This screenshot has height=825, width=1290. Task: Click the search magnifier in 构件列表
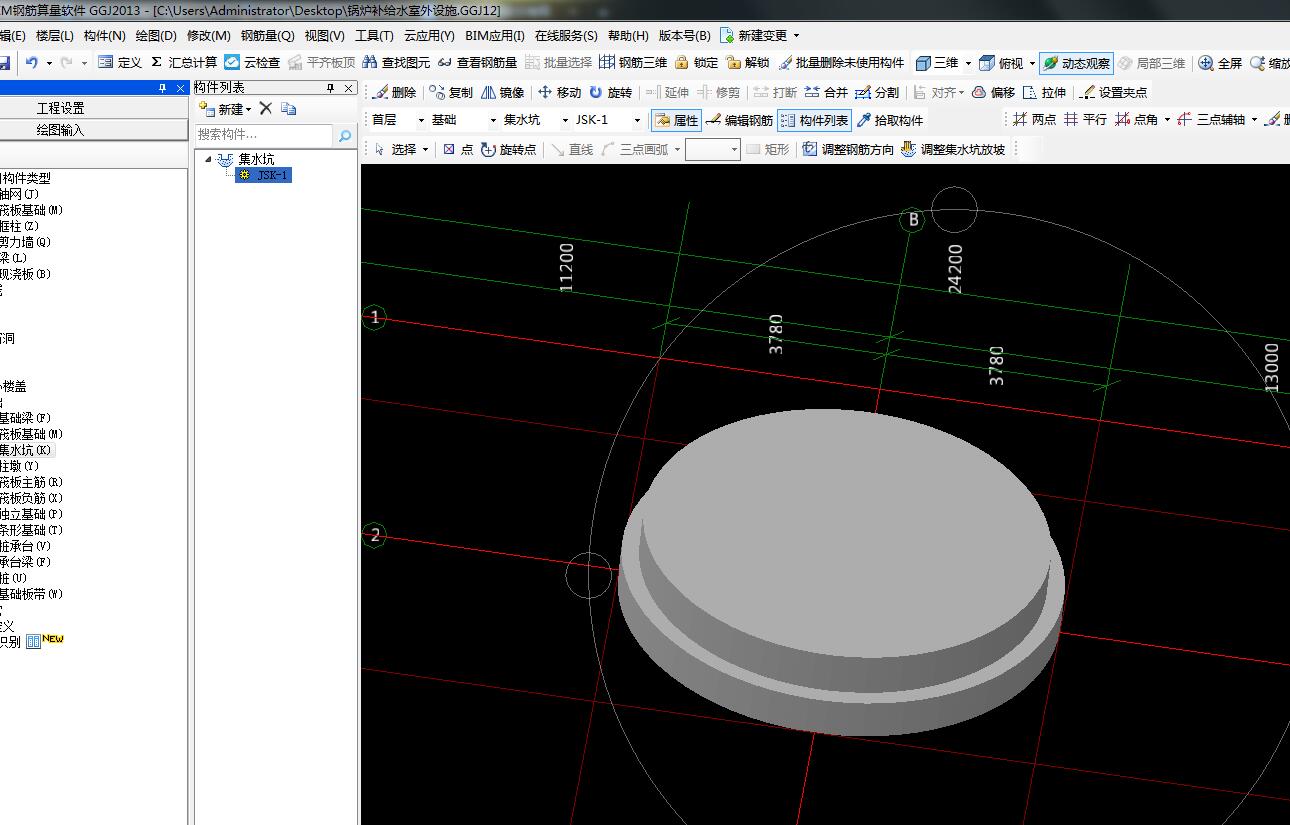click(345, 135)
